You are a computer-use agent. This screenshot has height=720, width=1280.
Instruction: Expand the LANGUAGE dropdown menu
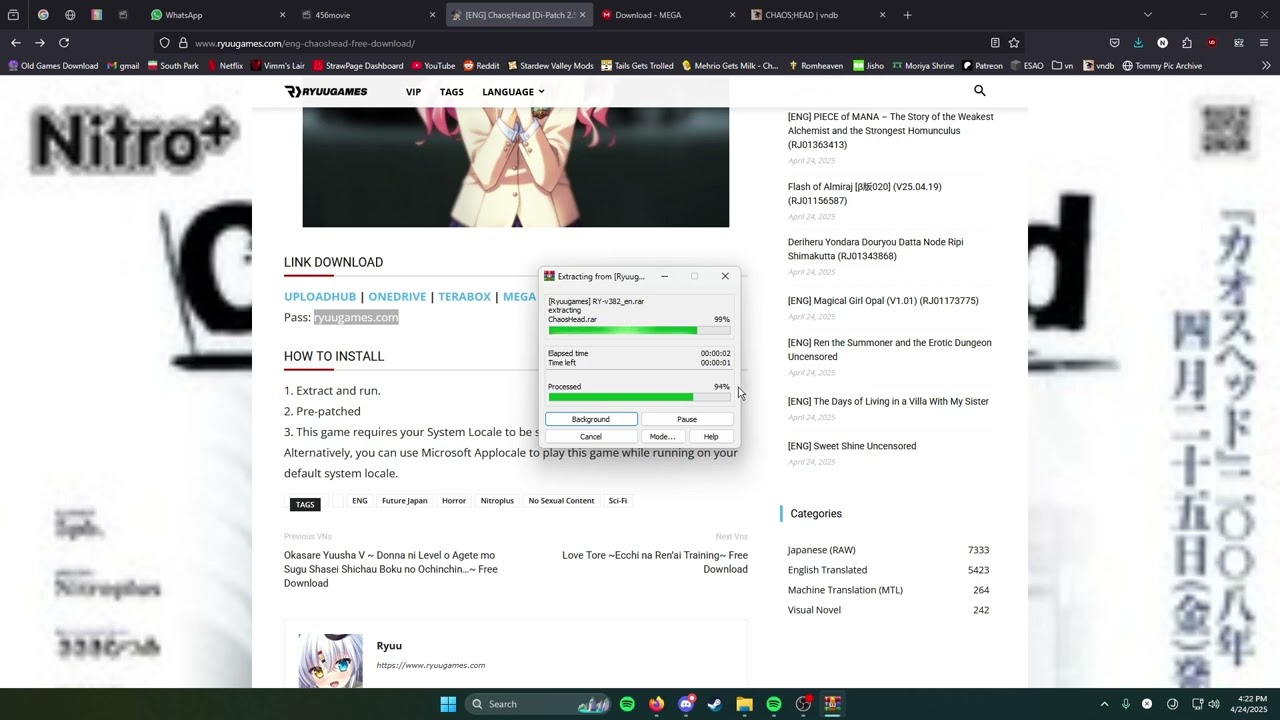click(513, 92)
